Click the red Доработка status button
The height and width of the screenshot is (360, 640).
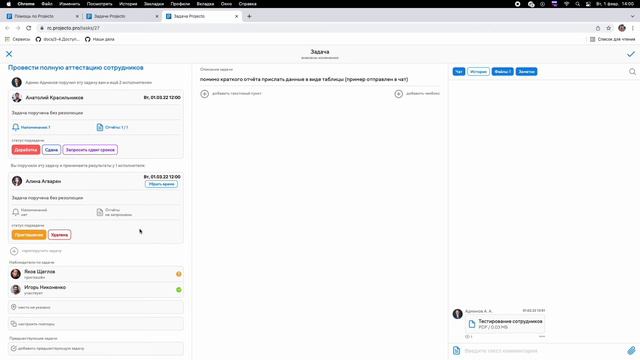(x=26, y=150)
